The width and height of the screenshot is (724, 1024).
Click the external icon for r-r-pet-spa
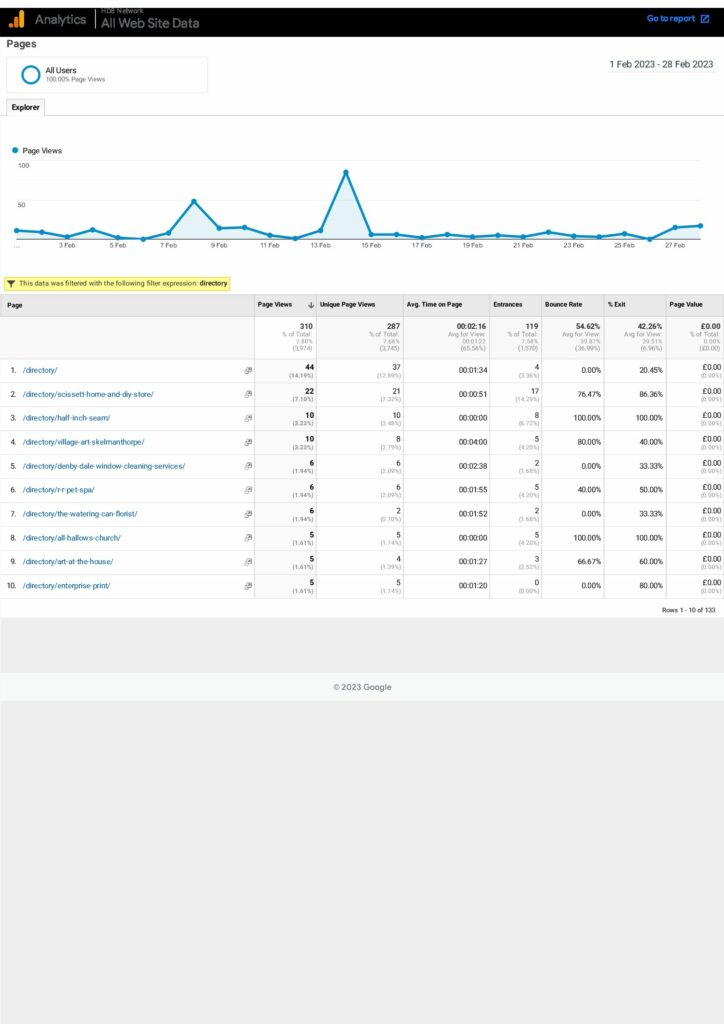(x=248, y=490)
